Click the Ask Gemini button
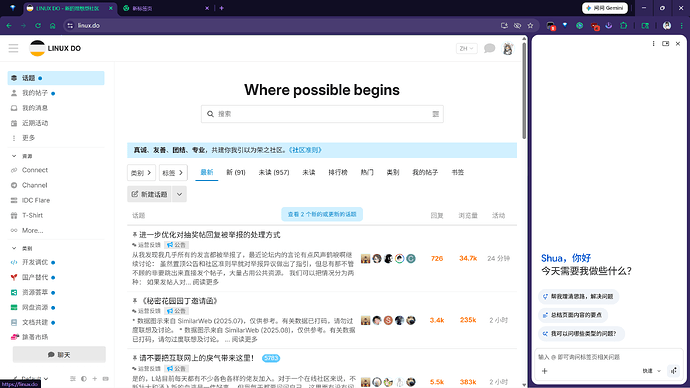 (x=605, y=8)
